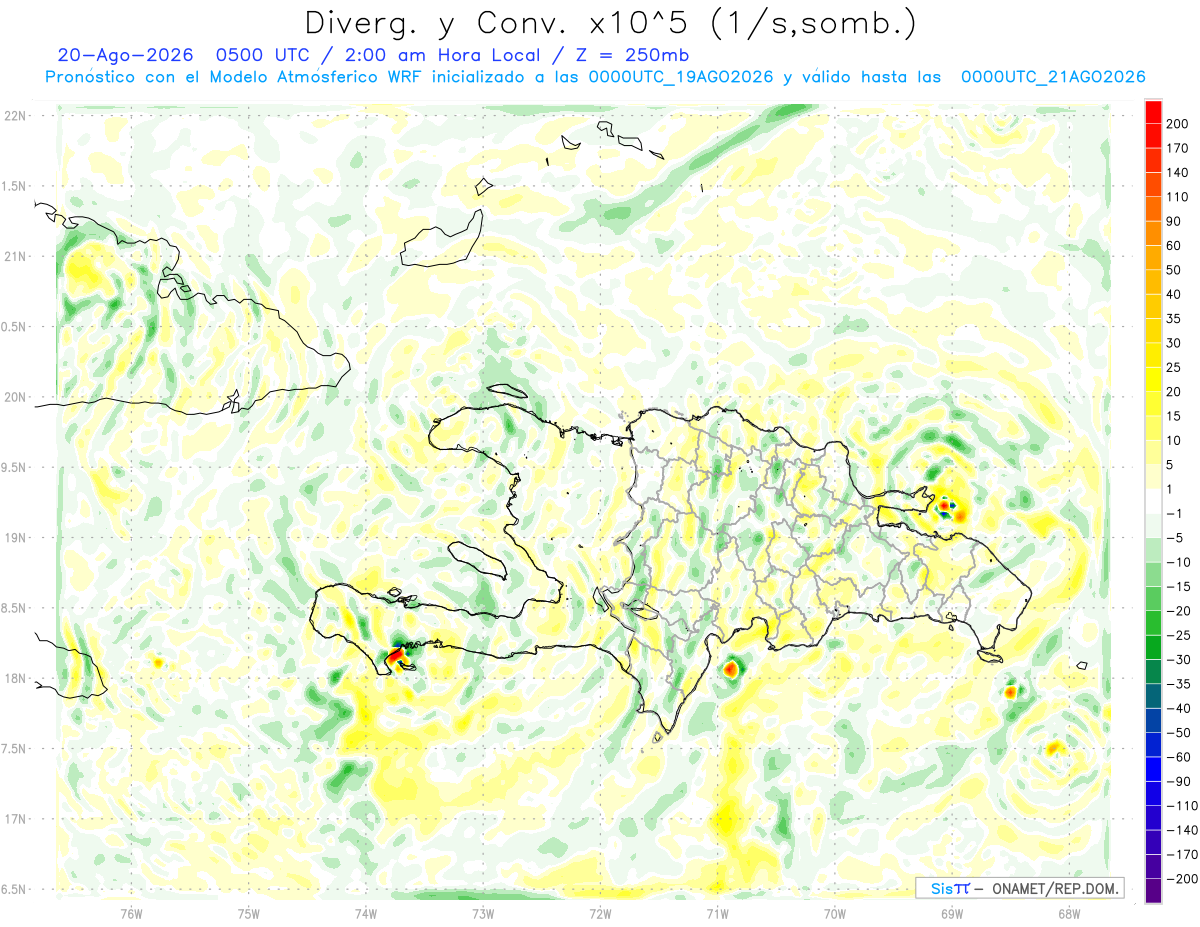
Task: Click the '68W' longitude axis label
Action: 1068,914
